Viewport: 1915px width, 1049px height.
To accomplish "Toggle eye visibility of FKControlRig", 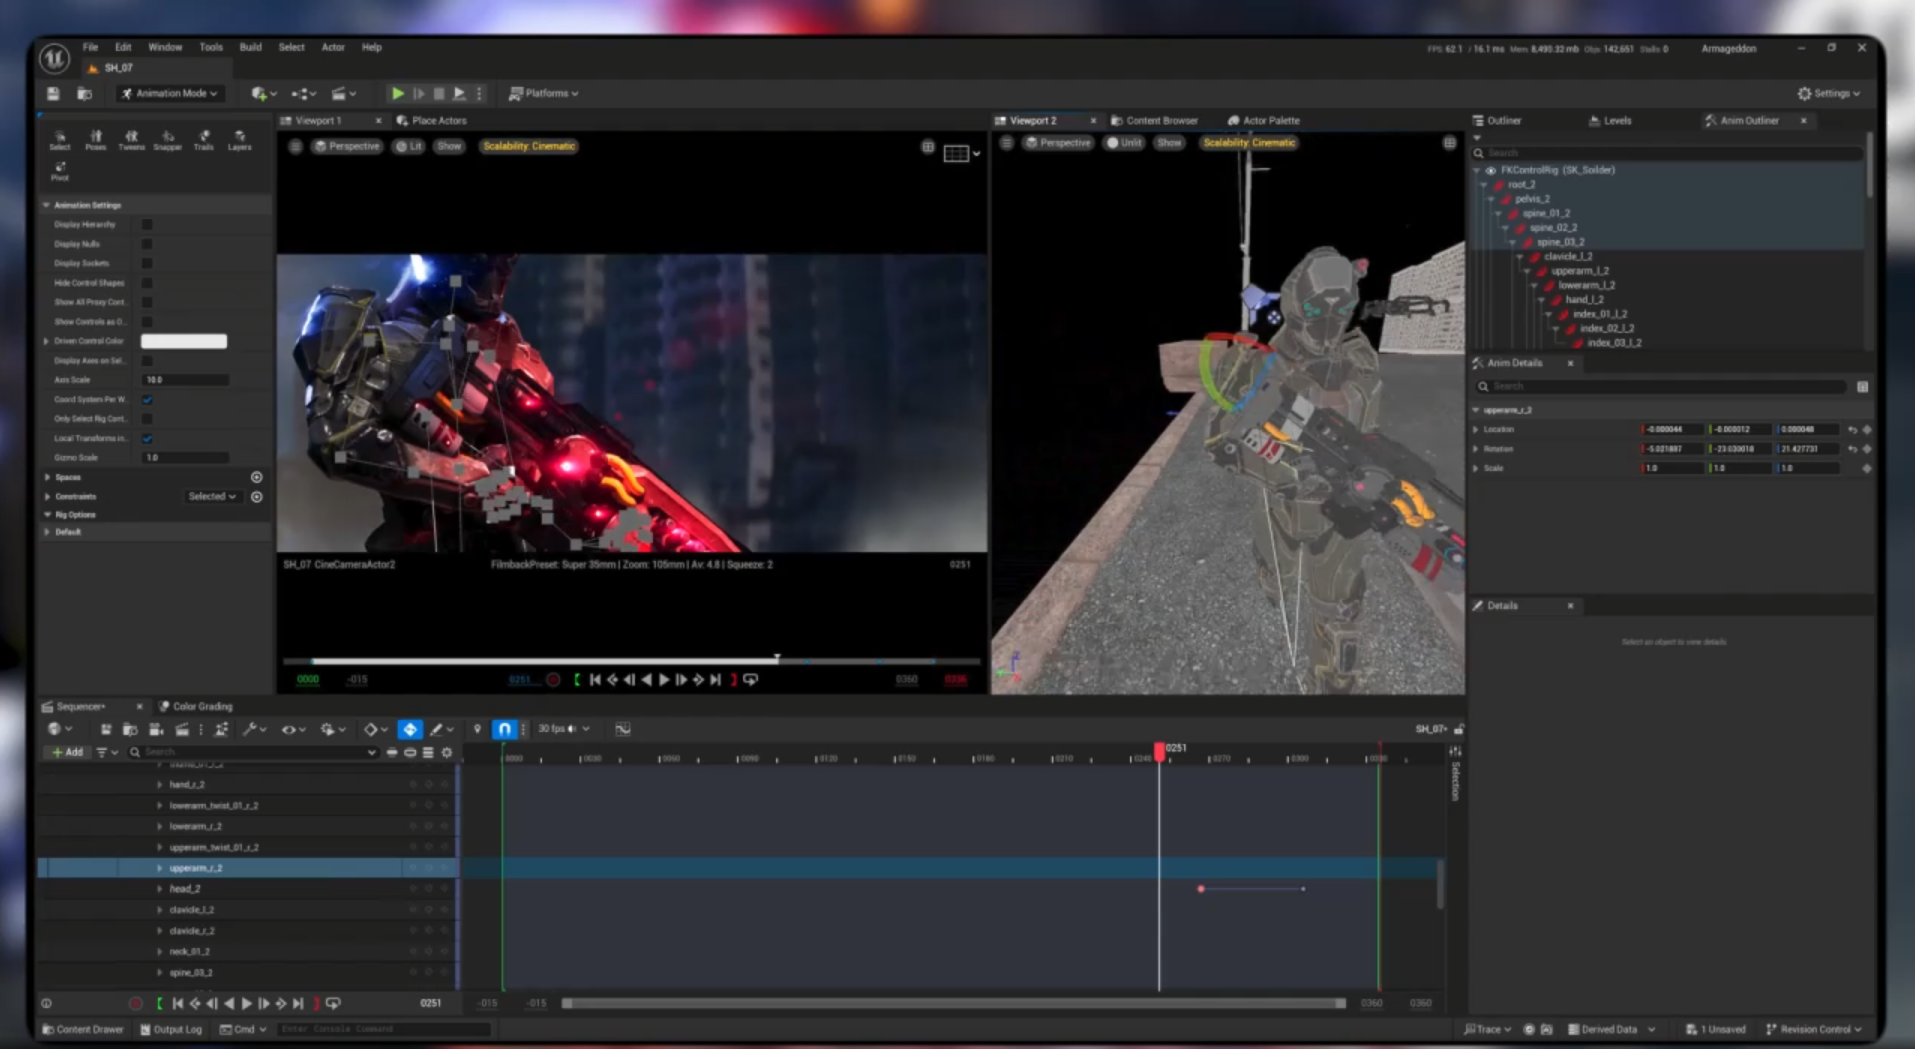I will click(x=1490, y=170).
